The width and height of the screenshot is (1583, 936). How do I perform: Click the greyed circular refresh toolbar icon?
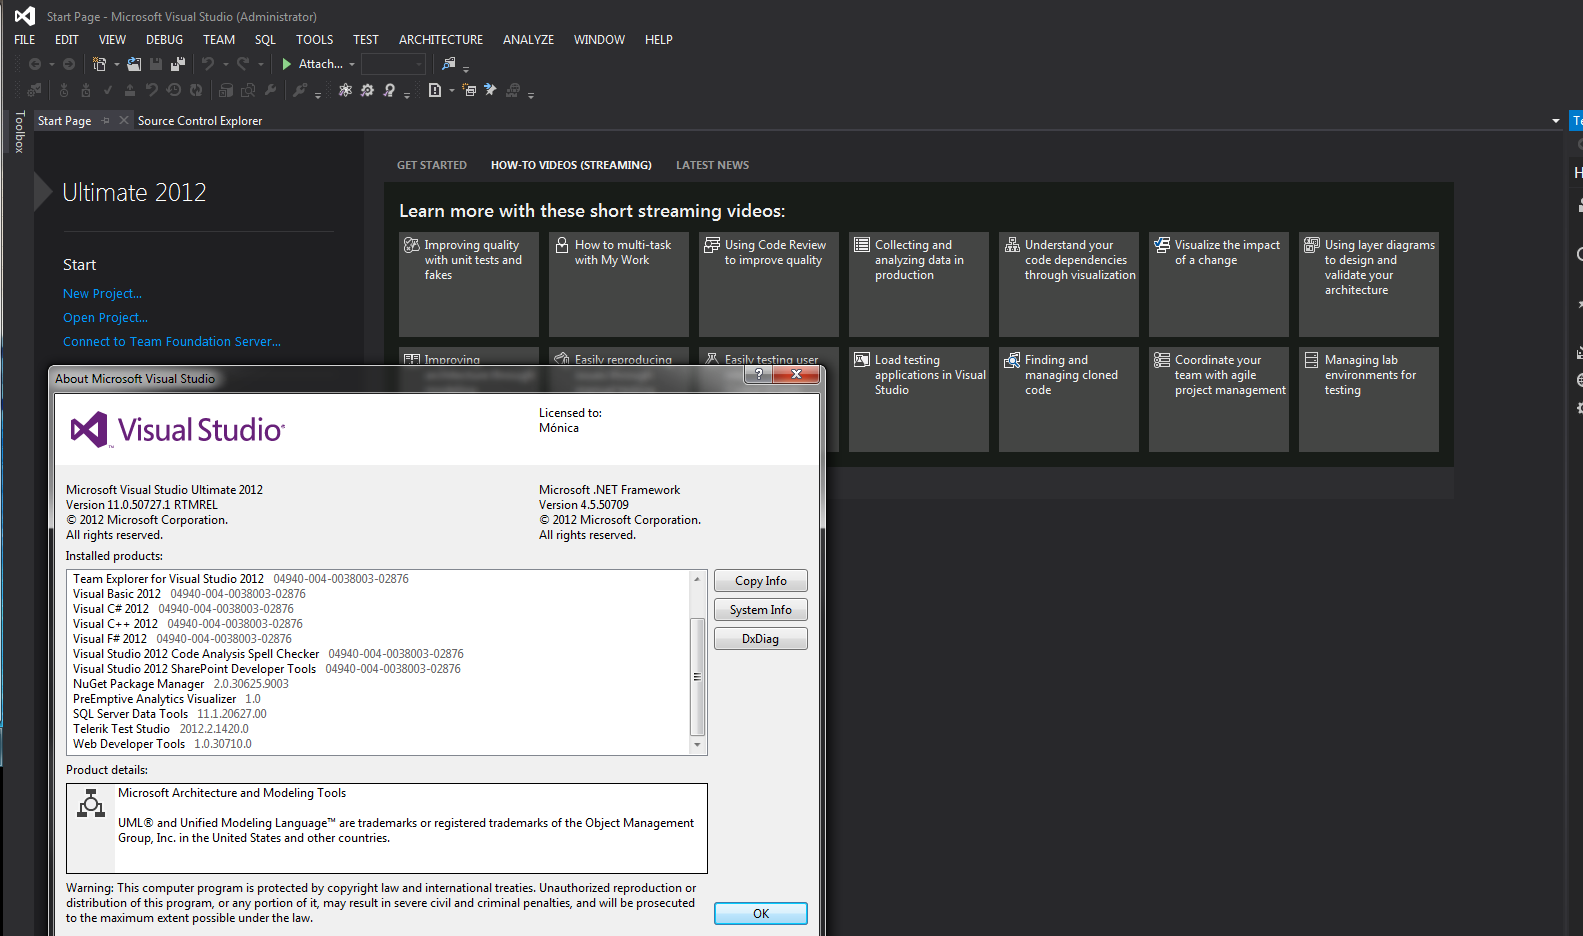point(196,90)
